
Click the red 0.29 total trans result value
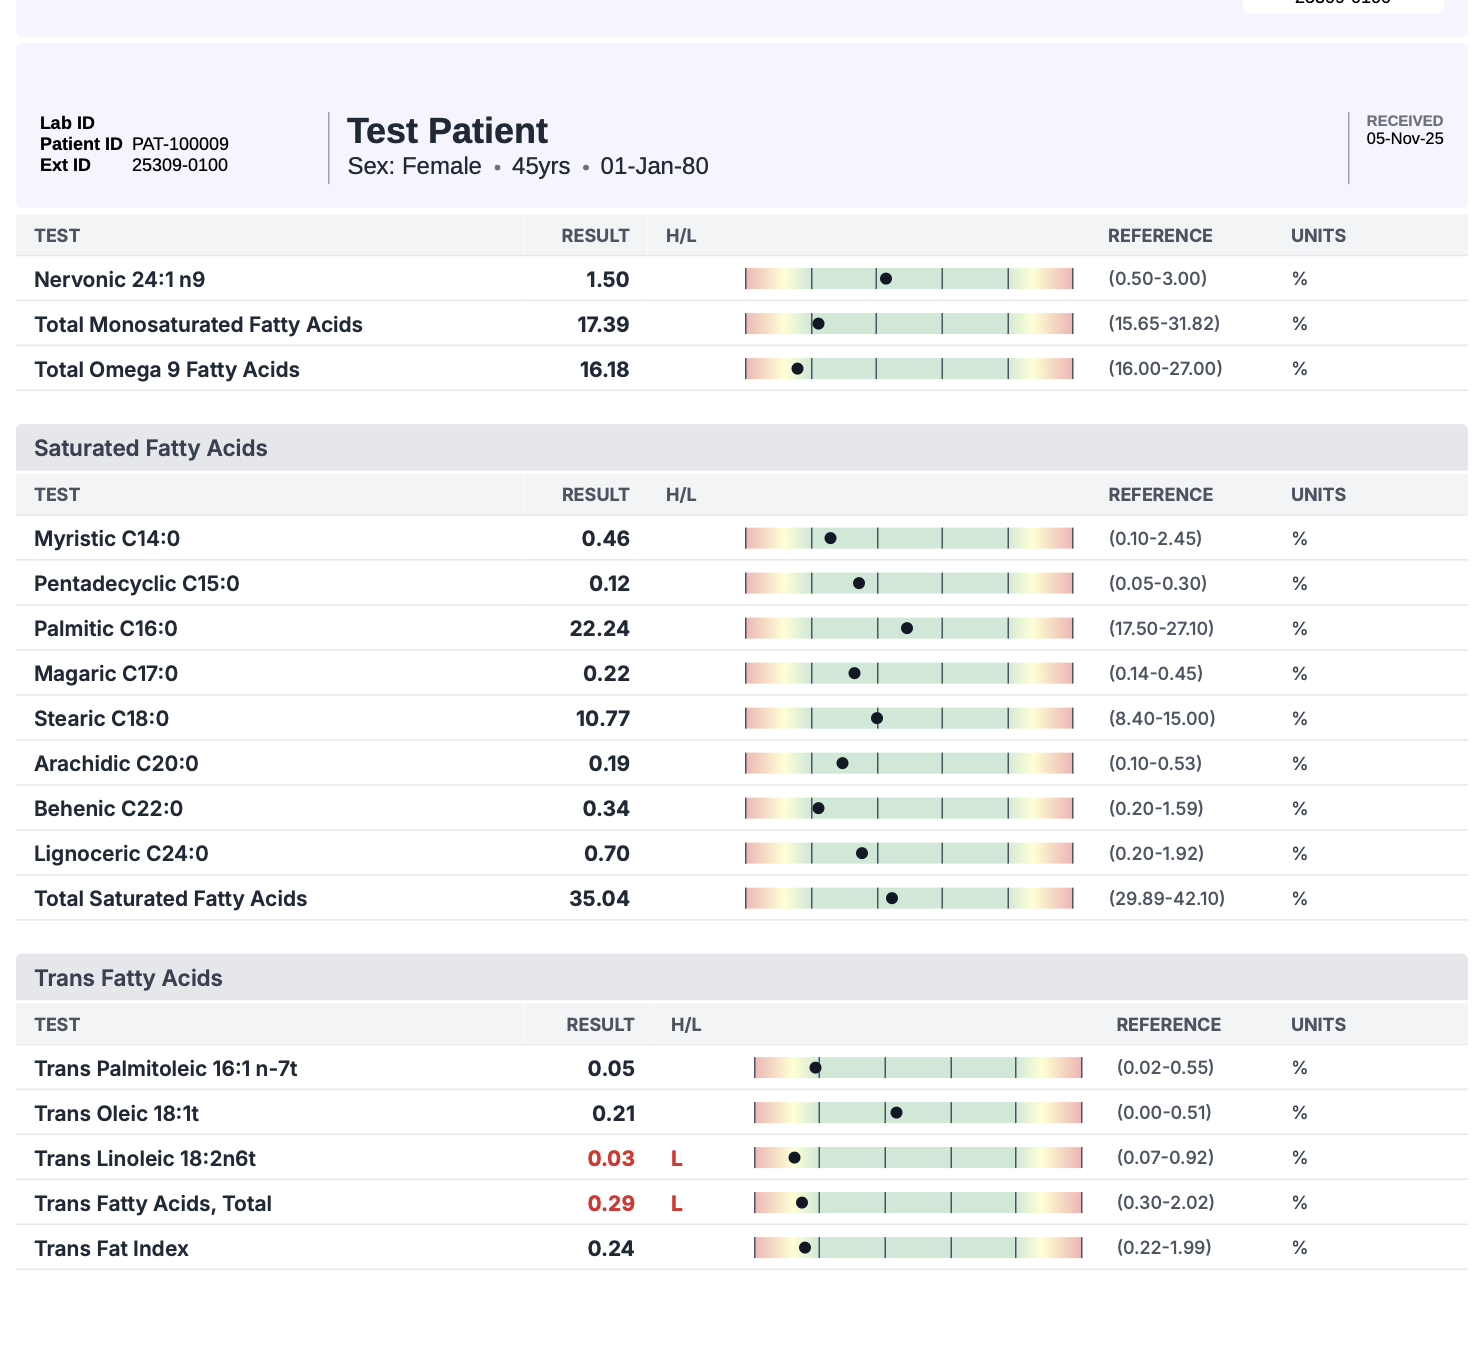pyautogui.click(x=611, y=1203)
